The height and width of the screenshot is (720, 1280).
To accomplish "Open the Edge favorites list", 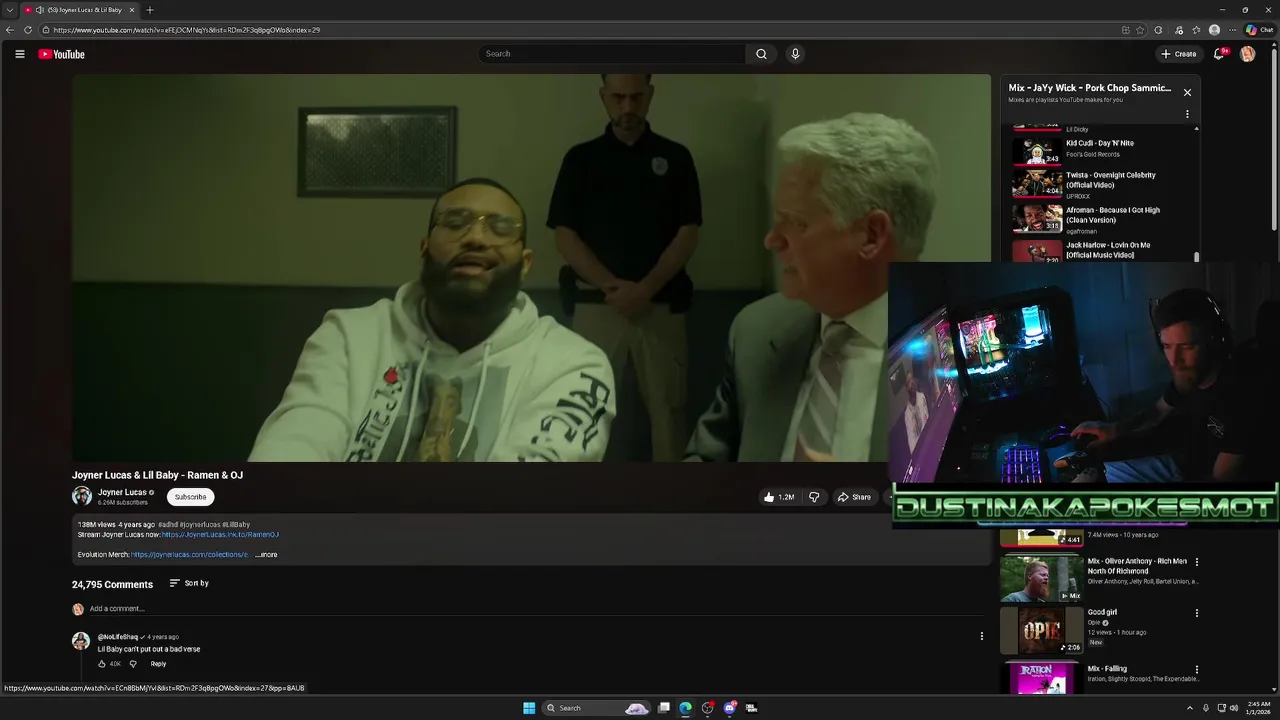I will point(1196,30).
